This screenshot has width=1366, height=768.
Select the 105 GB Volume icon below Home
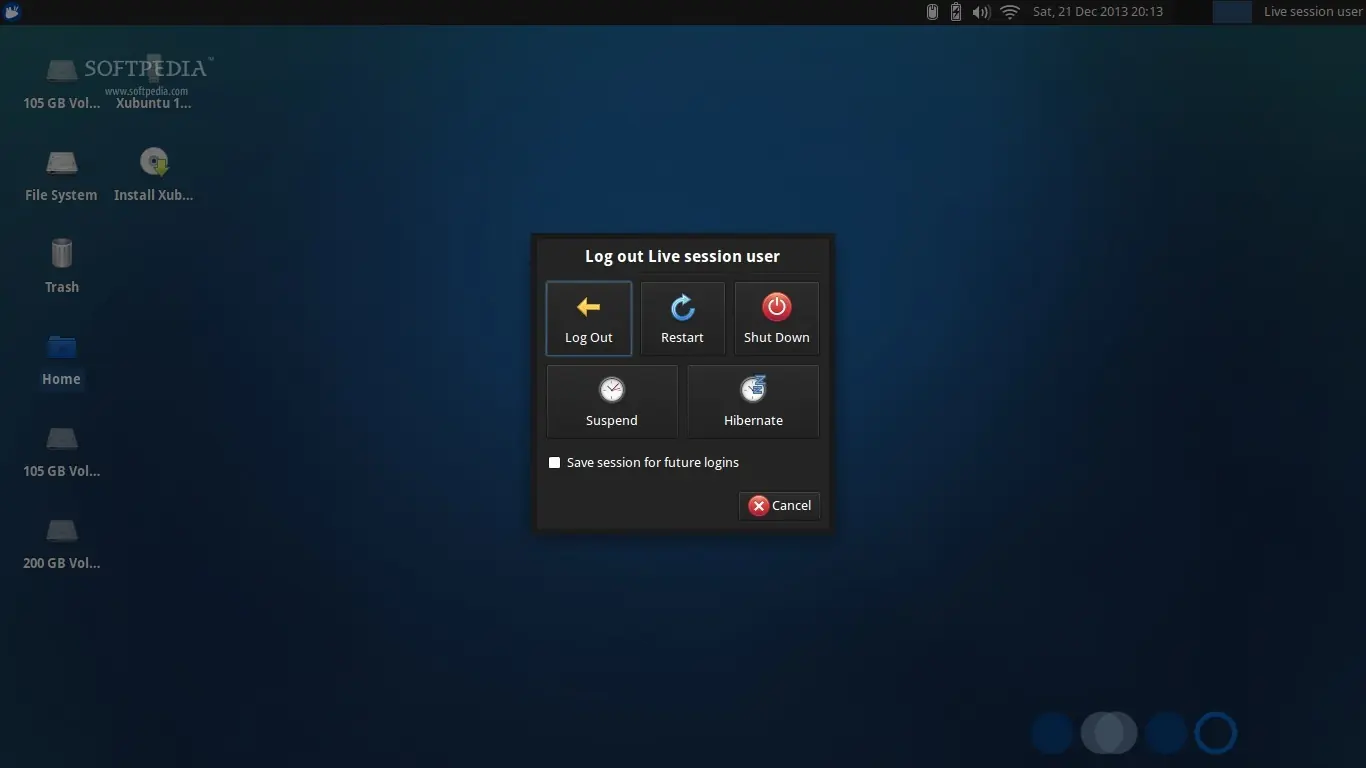[x=61, y=452]
